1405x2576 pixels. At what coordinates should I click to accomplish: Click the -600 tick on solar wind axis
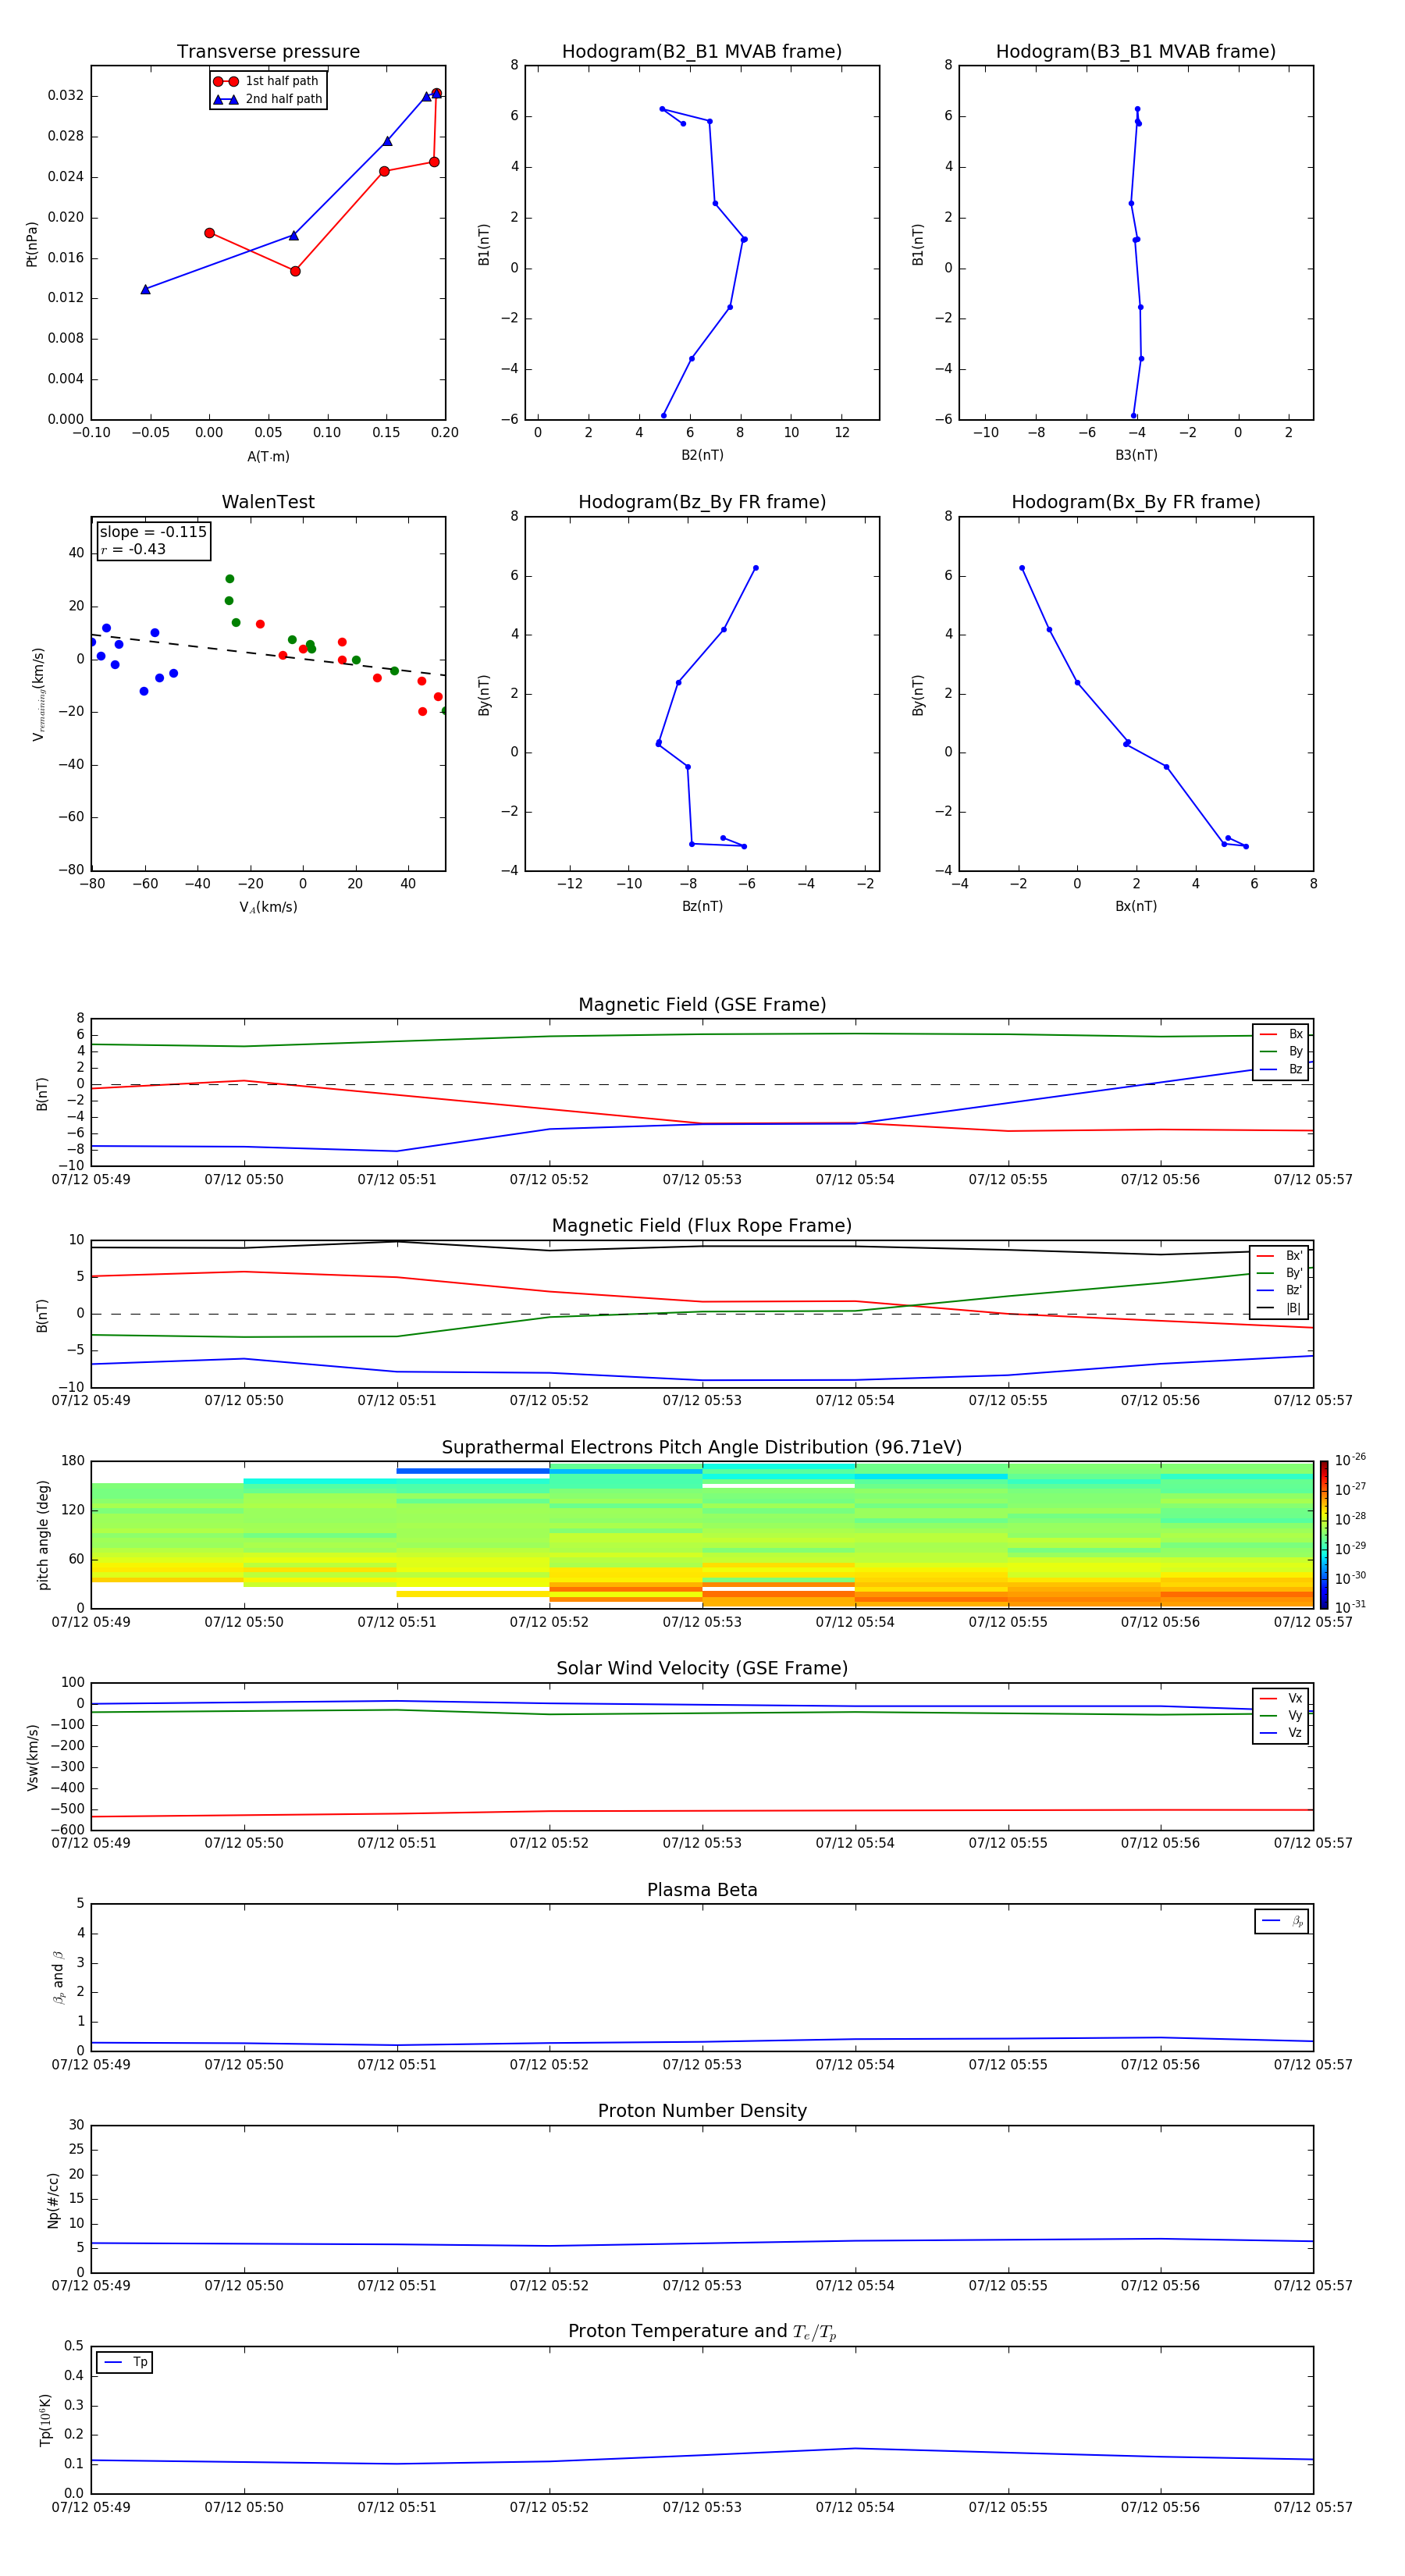(x=66, y=1830)
